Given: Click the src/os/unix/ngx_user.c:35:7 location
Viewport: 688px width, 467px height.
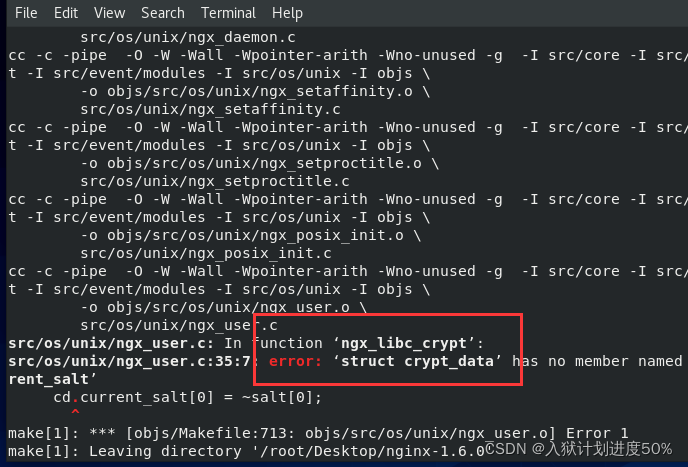Looking at the screenshot, I should coord(129,362).
